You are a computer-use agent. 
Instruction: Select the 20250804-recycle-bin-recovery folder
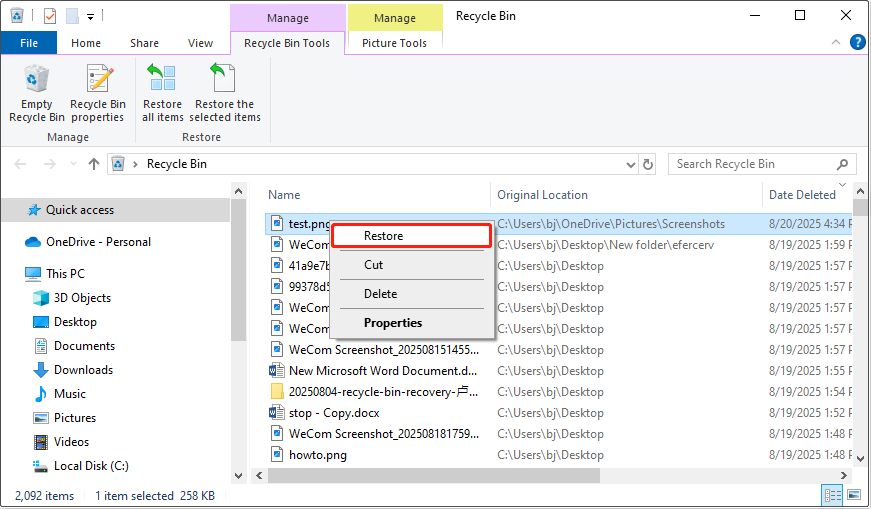coord(382,392)
